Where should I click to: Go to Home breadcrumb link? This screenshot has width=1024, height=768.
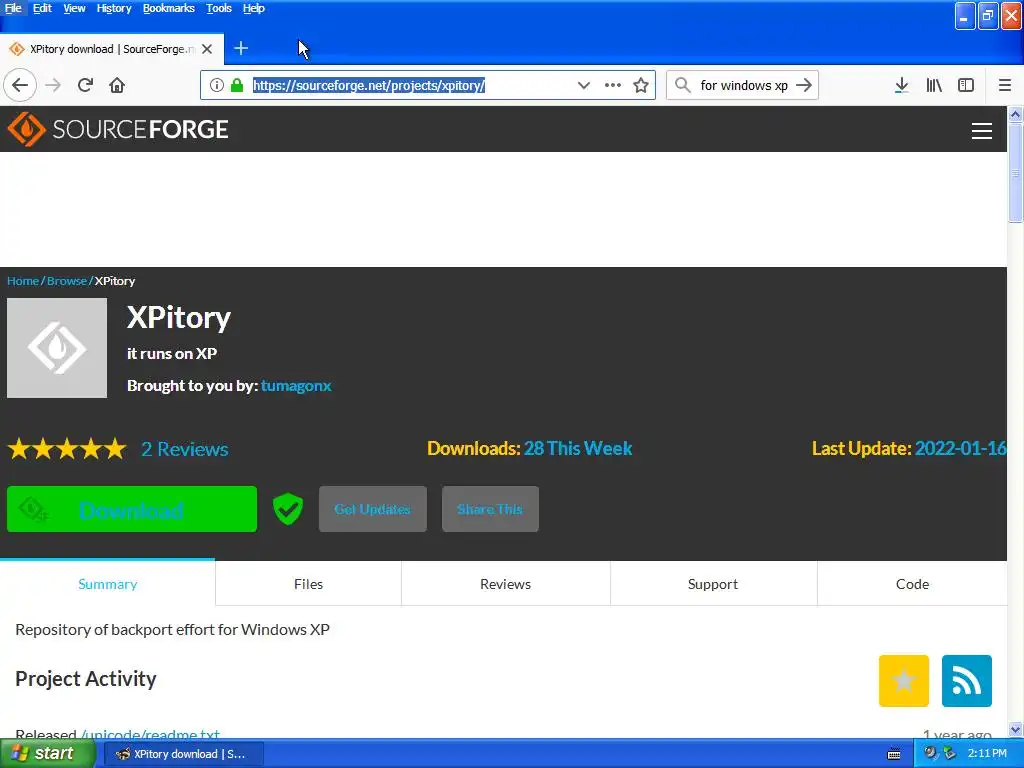tap(23, 281)
